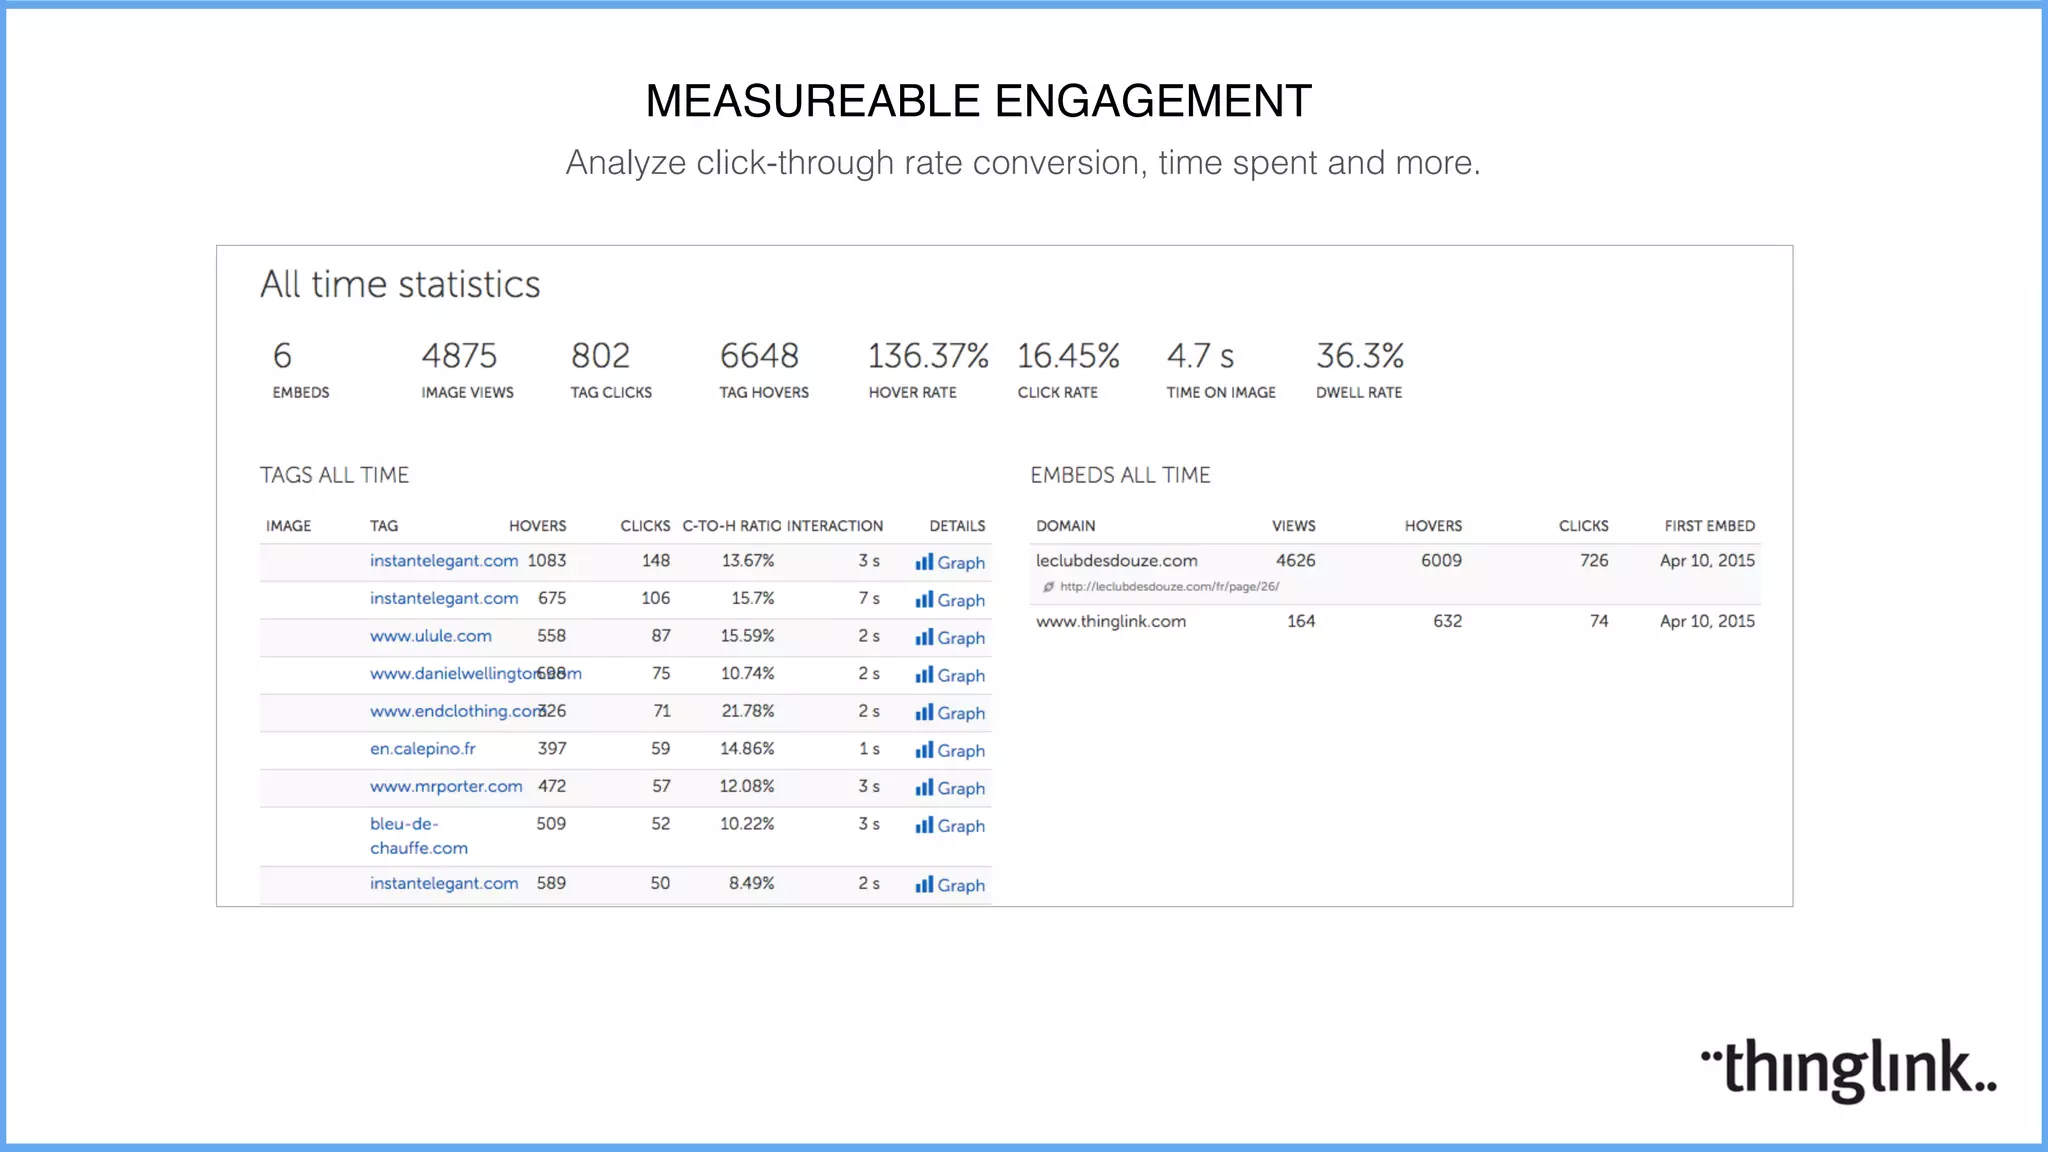Open the www.ulule.com tag link
This screenshot has height=1152, width=2048.
[430, 636]
